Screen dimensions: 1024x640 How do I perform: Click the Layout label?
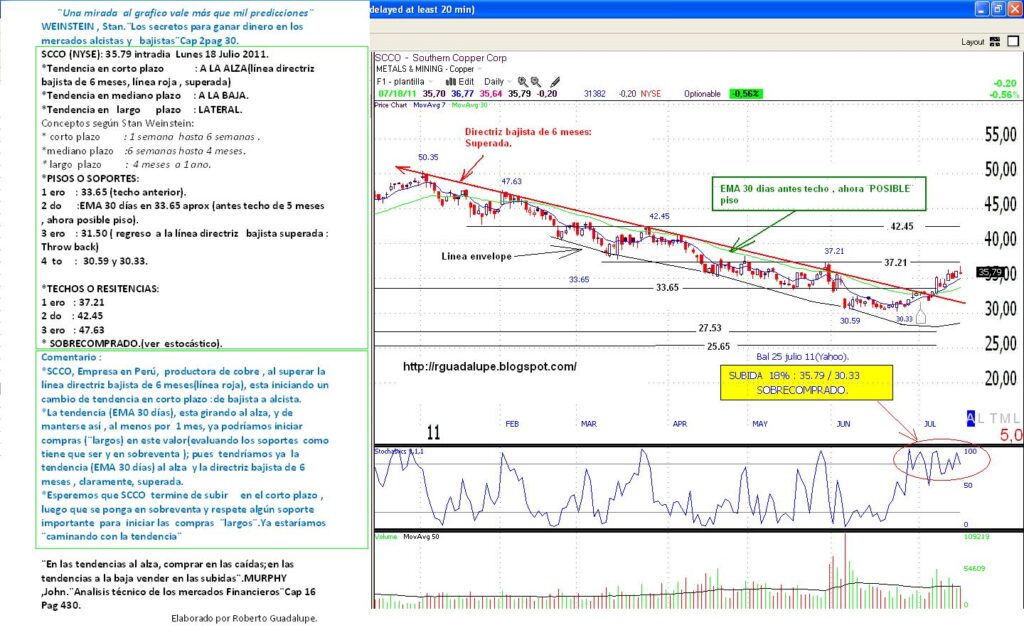pyautogui.click(x=972, y=42)
